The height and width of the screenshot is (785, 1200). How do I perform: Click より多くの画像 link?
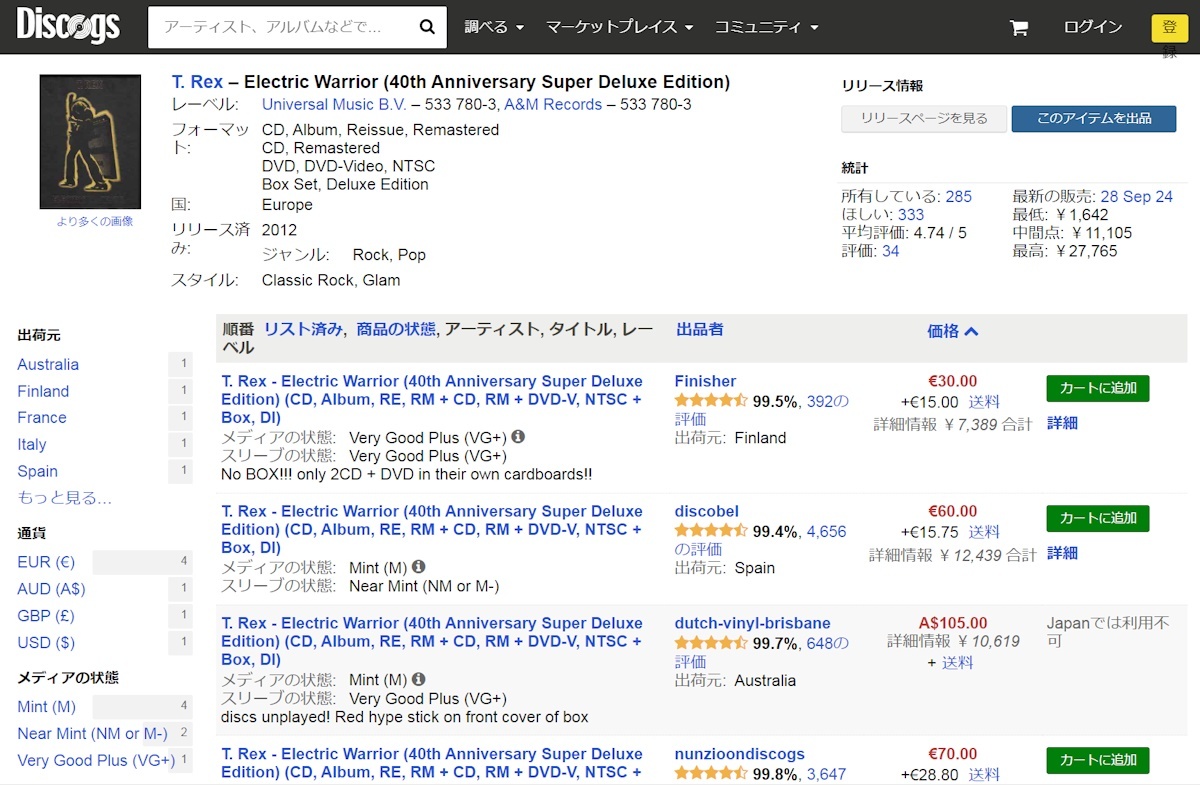coord(95,221)
